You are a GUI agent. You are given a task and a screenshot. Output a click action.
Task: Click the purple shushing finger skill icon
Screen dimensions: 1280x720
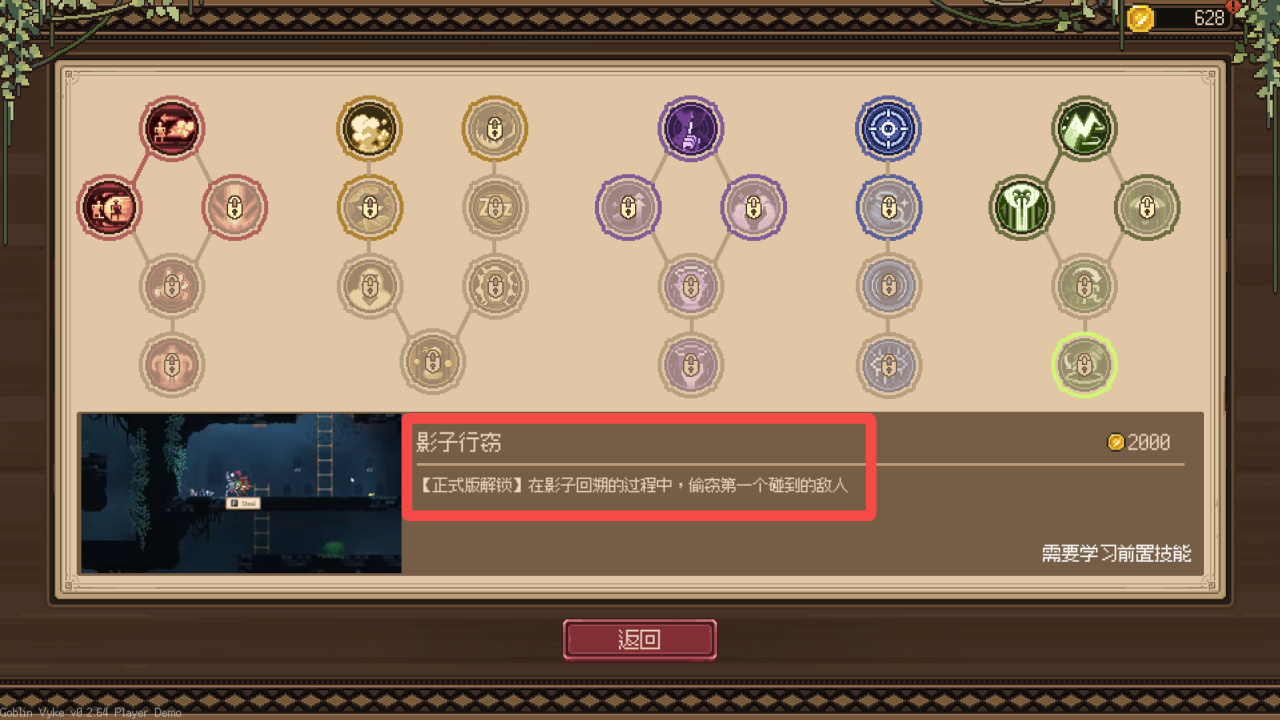(x=691, y=129)
